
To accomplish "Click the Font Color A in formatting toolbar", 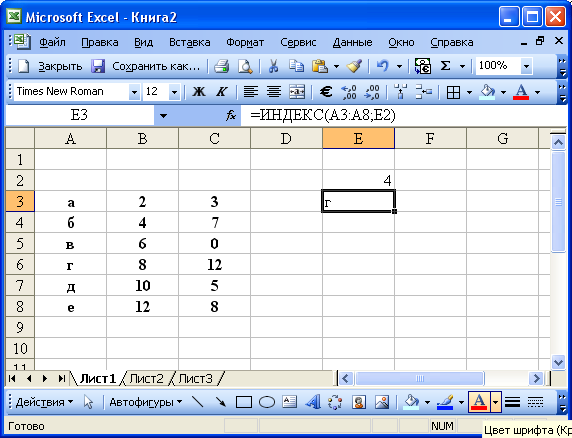I will 521,92.
